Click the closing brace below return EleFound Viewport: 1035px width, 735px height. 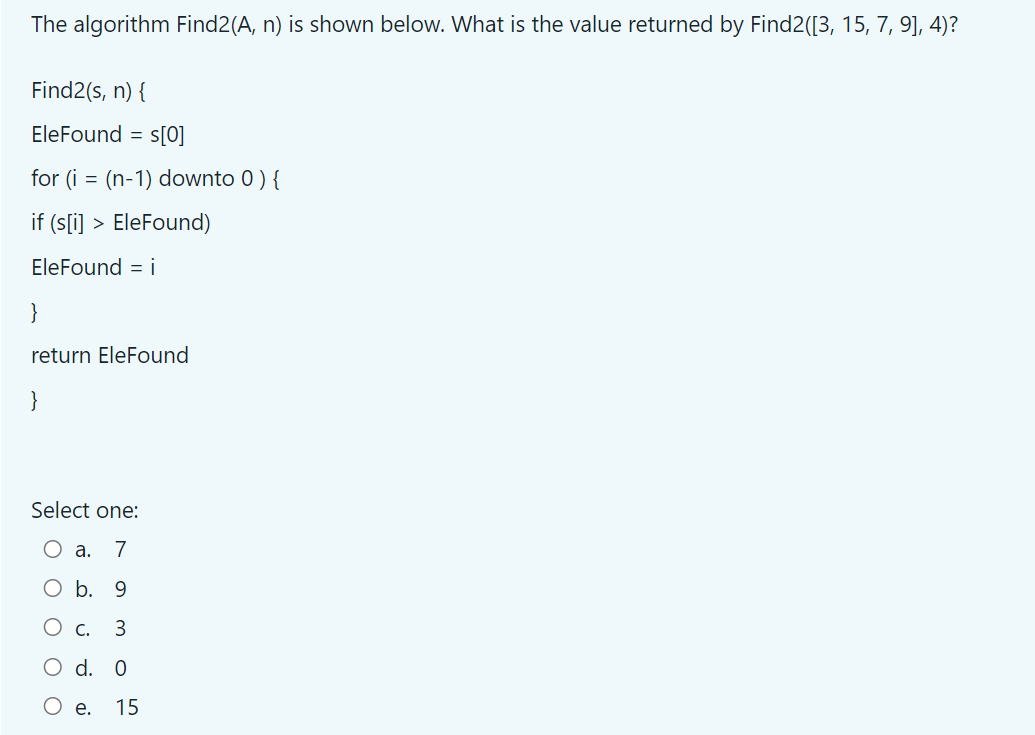click(34, 400)
